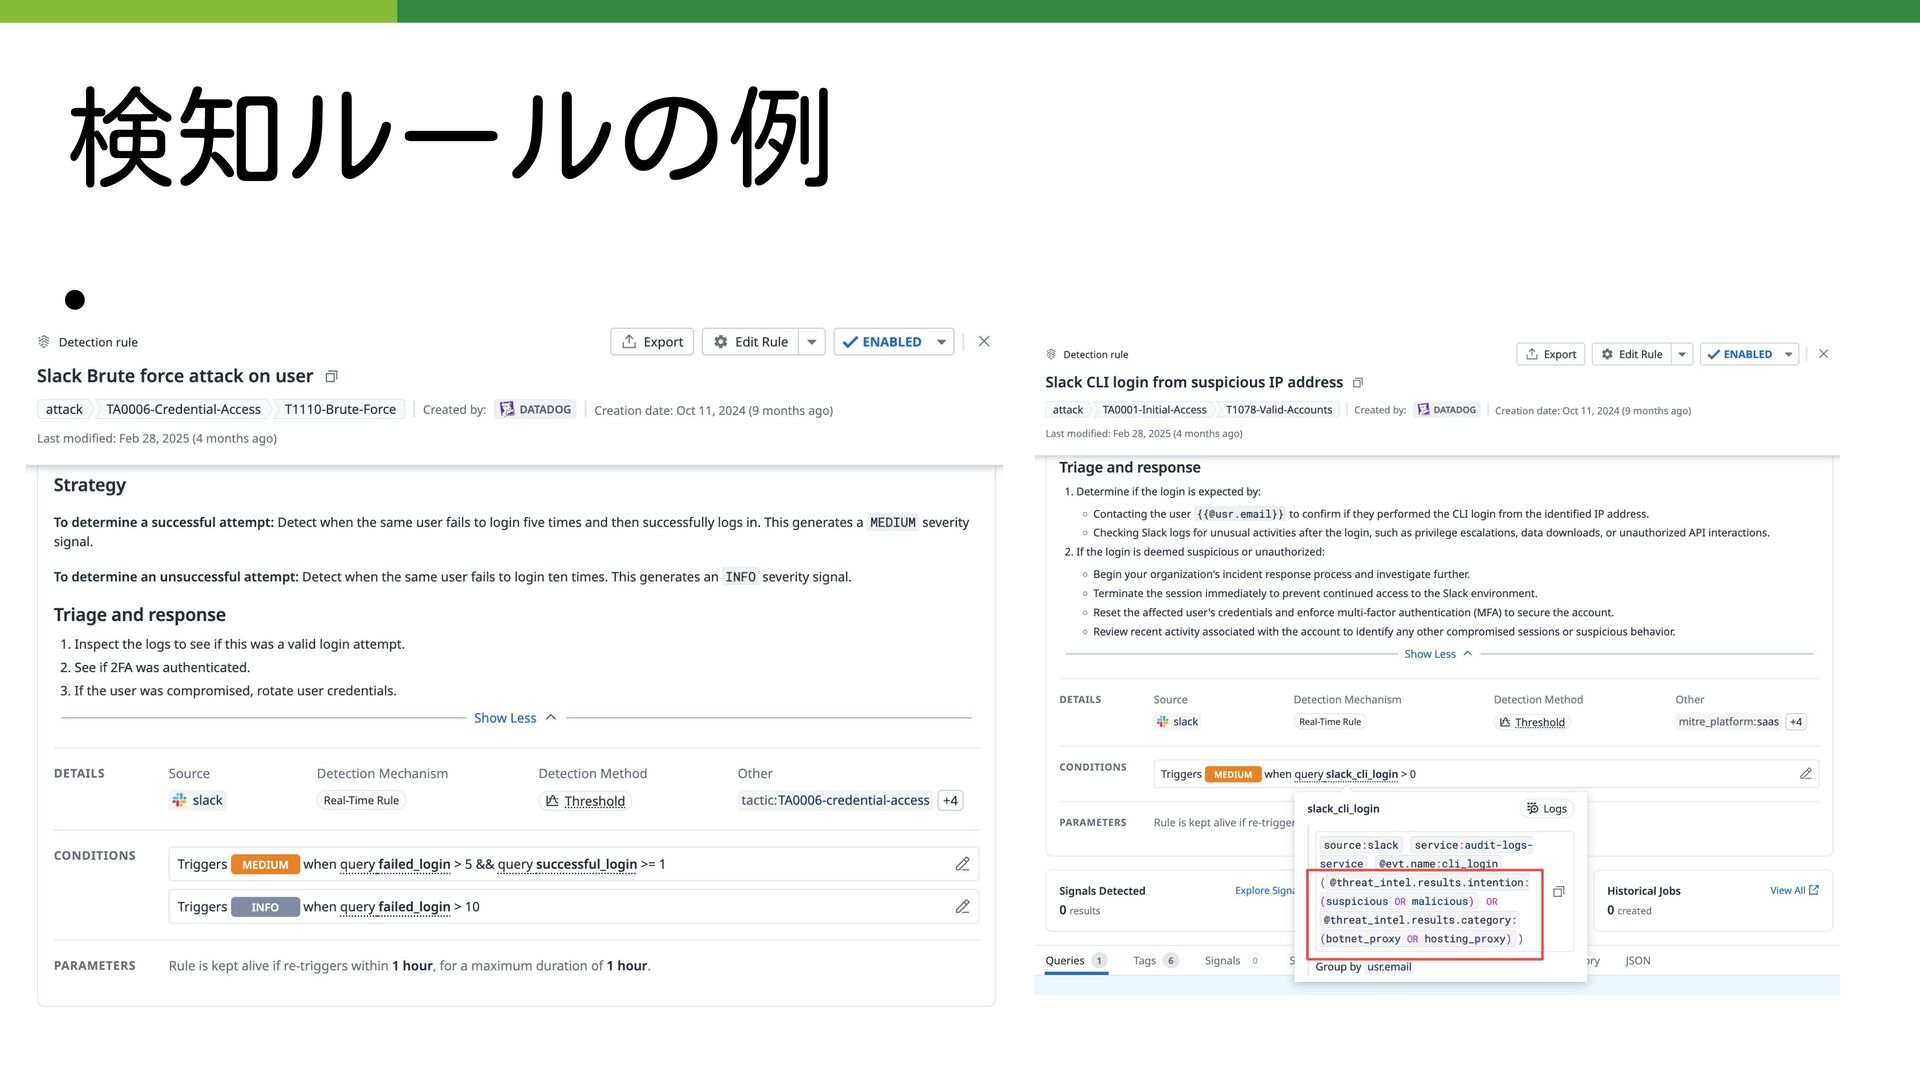This screenshot has width=1920, height=1081.
Task: Click Threshold detection method in Brute force details
Action: [586, 801]
